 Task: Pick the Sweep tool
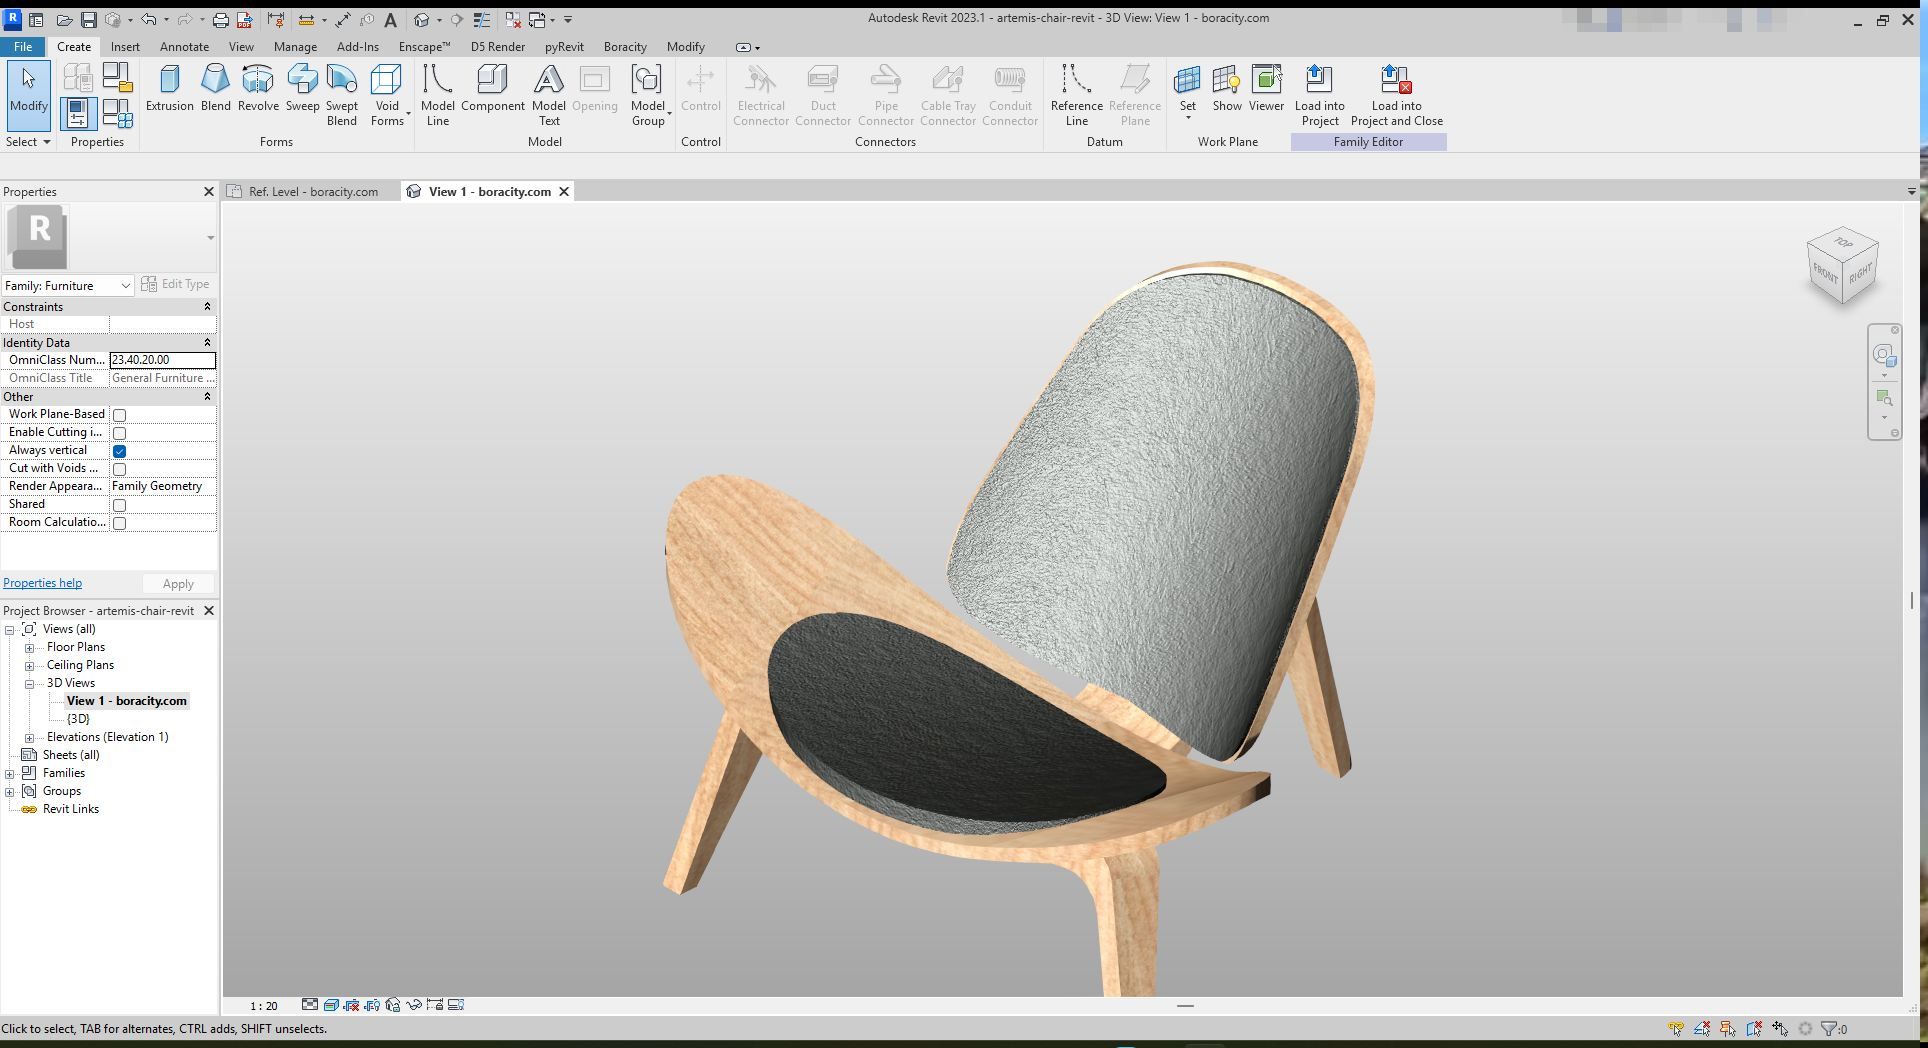click(x=302, y=88)
